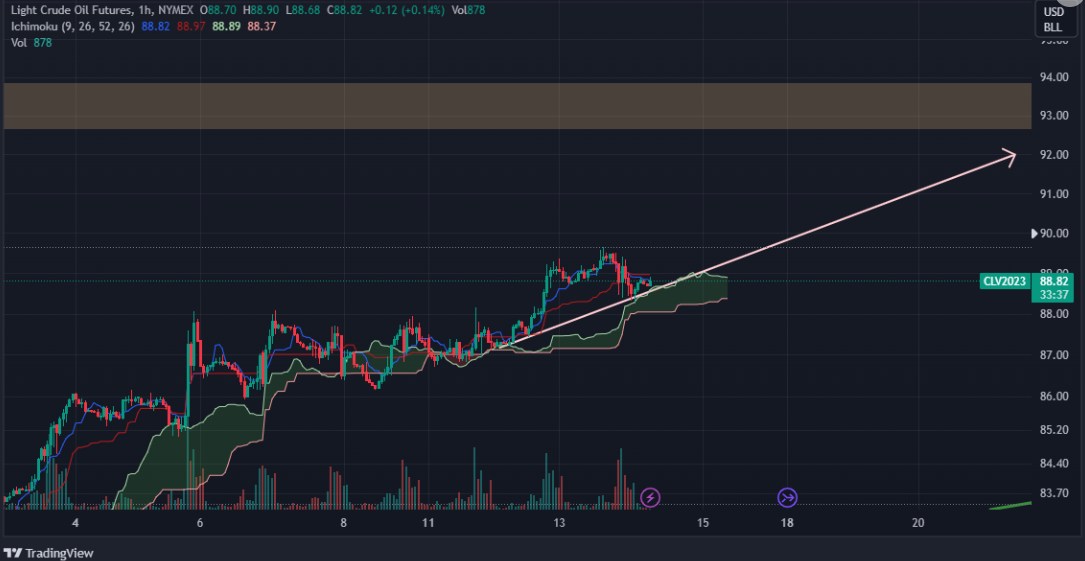
Task: Click the 33:37 bar countdown timer
Action: (1051, 295)
